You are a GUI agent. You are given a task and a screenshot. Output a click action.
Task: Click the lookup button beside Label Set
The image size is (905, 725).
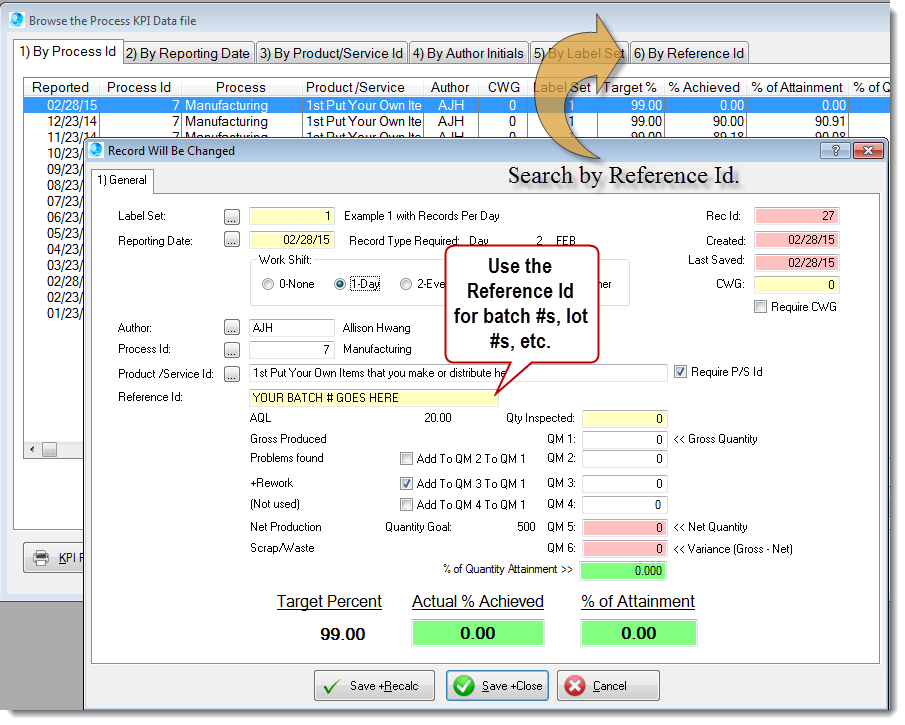(x=232, y=216)
